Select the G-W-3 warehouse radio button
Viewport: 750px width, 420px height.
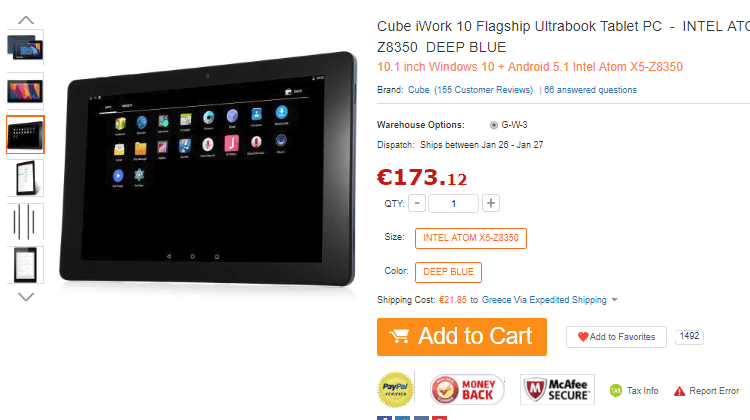tap(494, 125)
